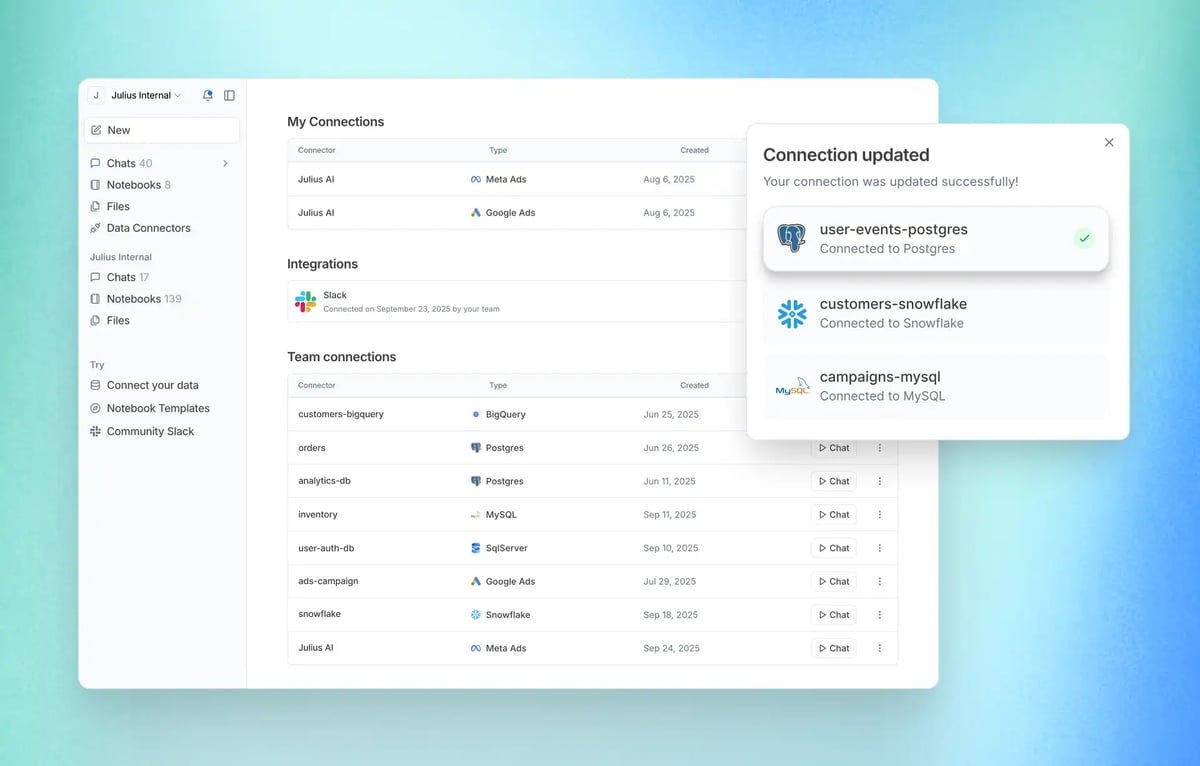
Task: Open notifications via the bell icon
Action: tap(208, 95)
